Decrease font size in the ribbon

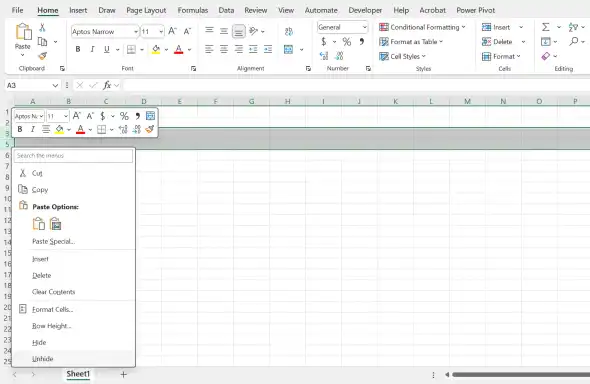point(187,31)
